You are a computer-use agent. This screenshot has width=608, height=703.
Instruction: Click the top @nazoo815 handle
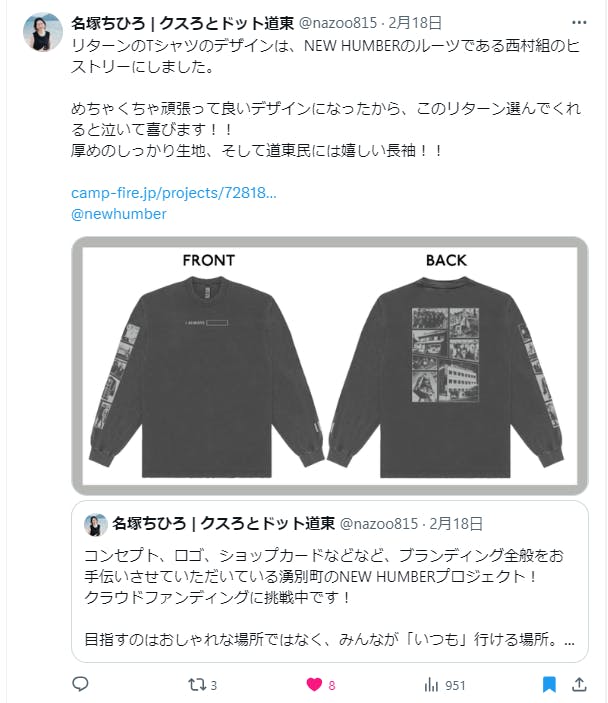[337, 22]
